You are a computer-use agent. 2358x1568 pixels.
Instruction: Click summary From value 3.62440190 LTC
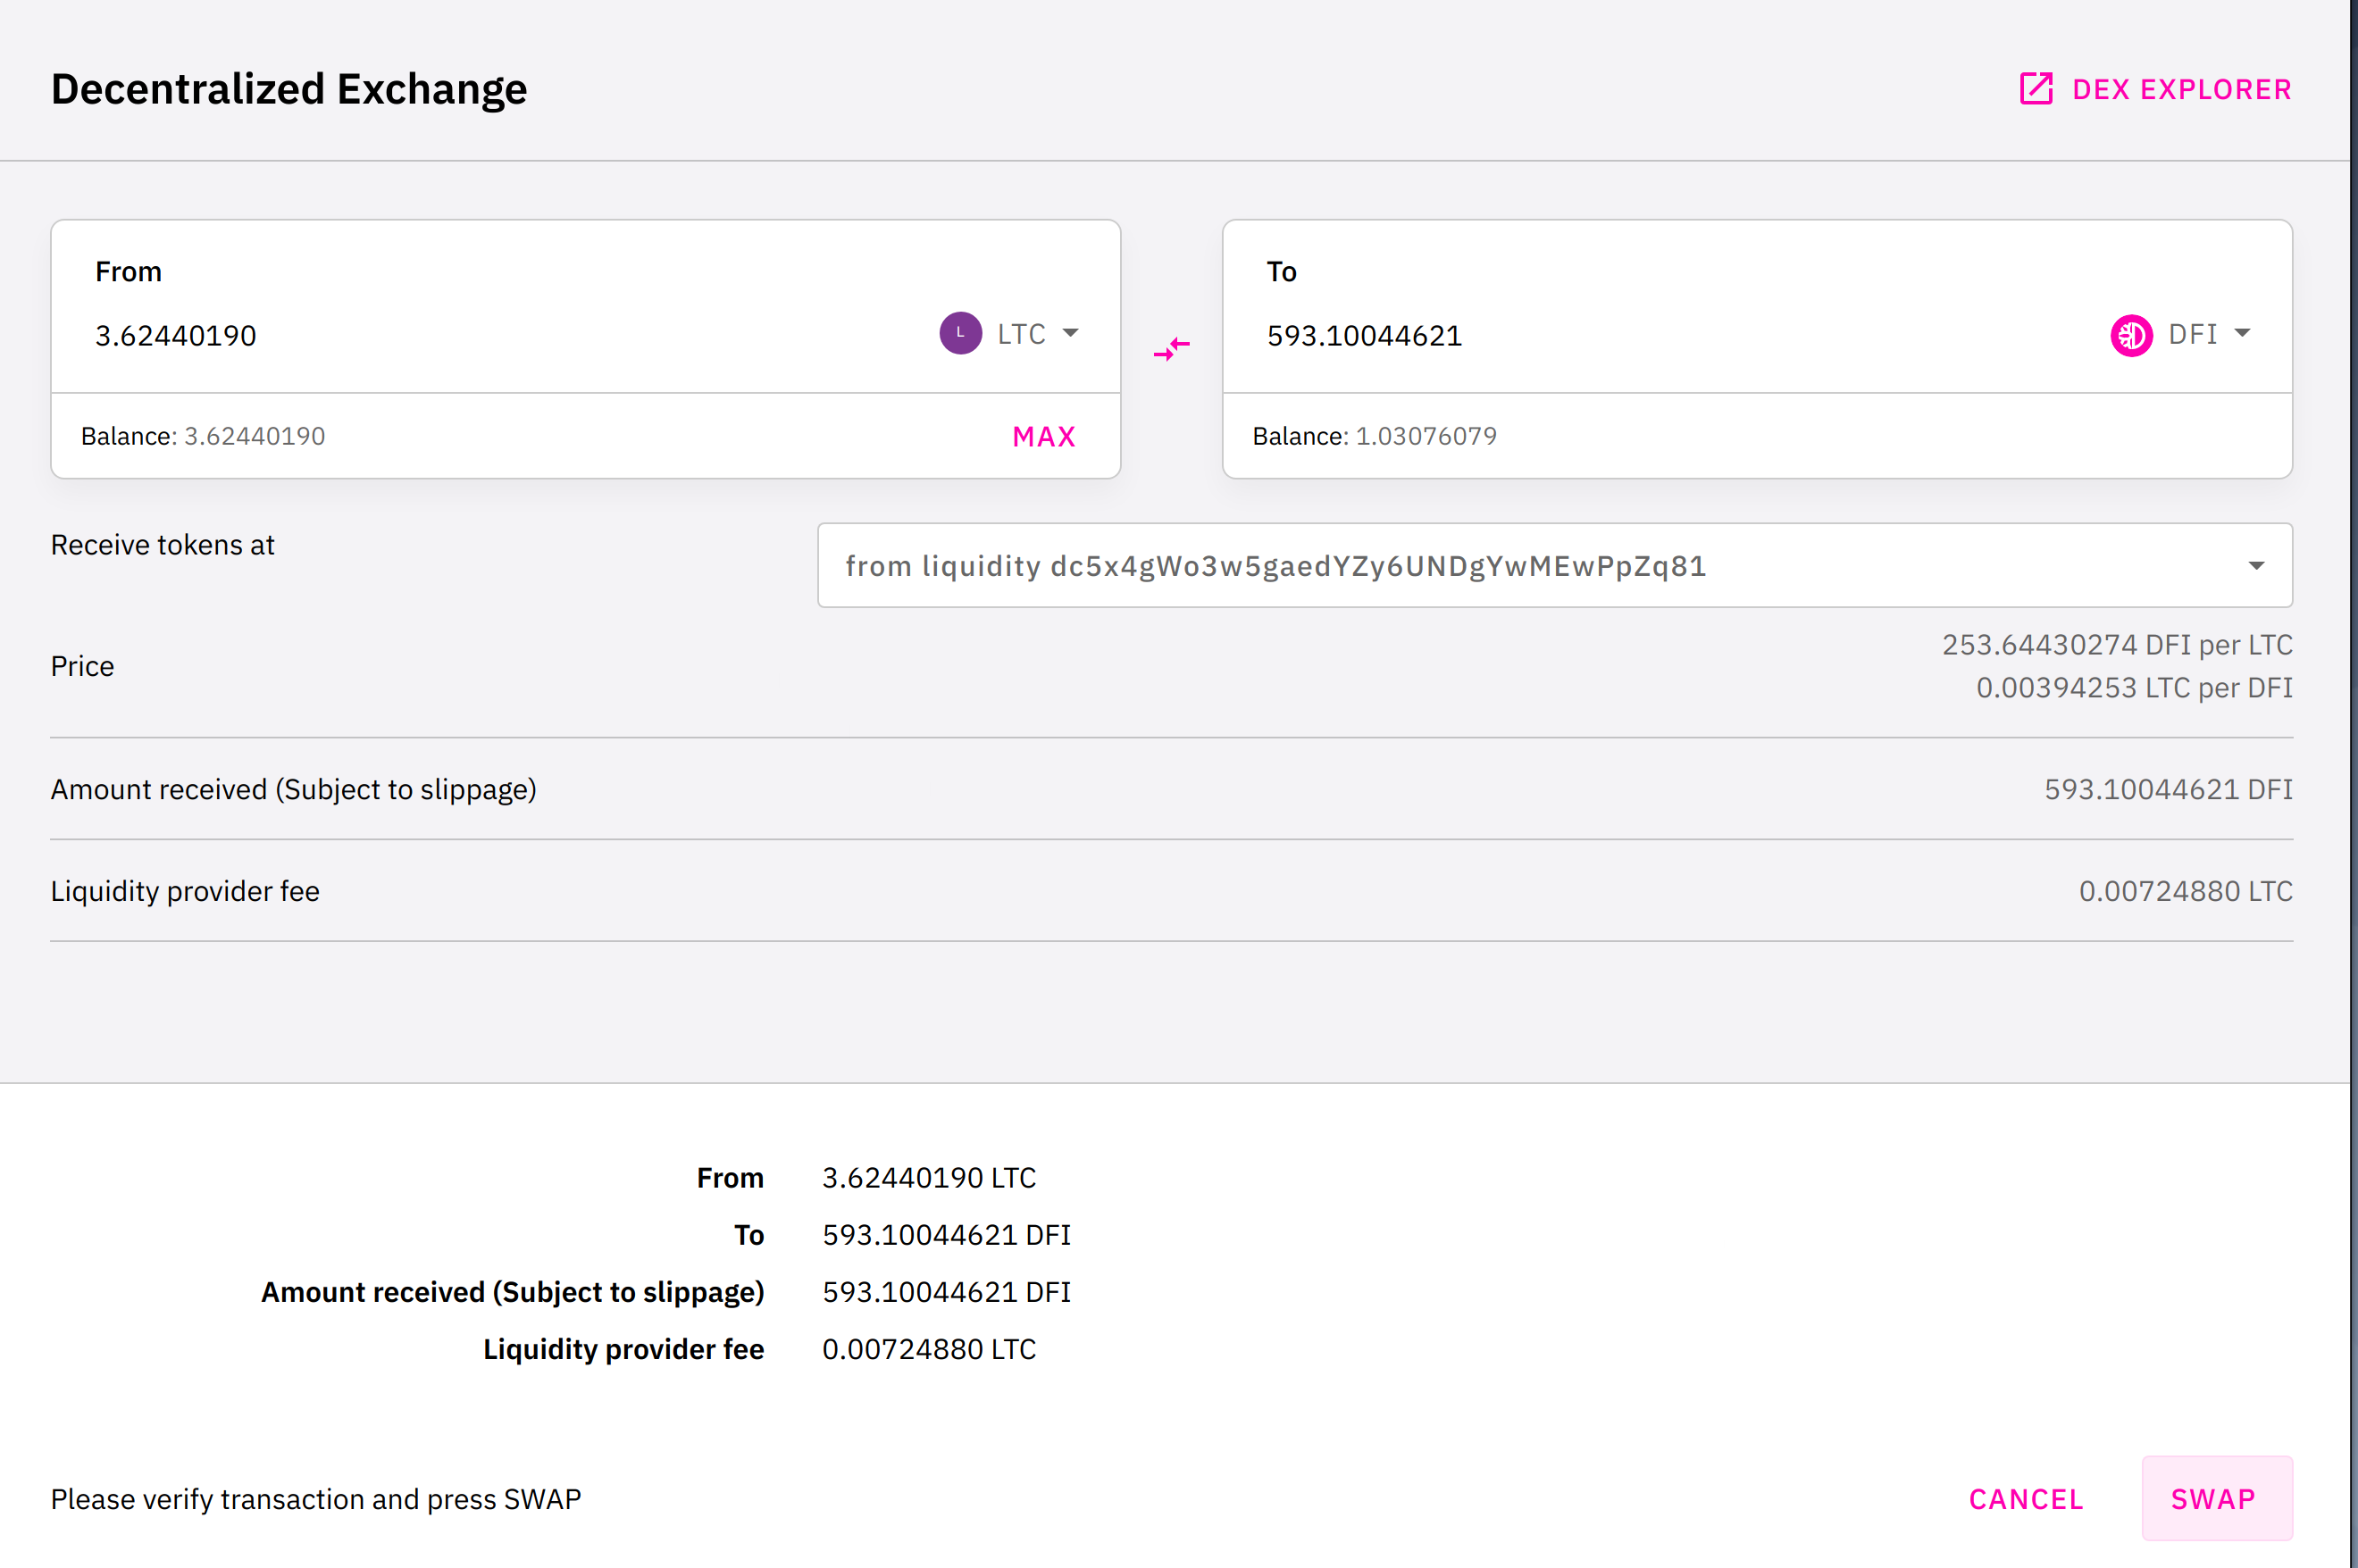[929, 1178]
